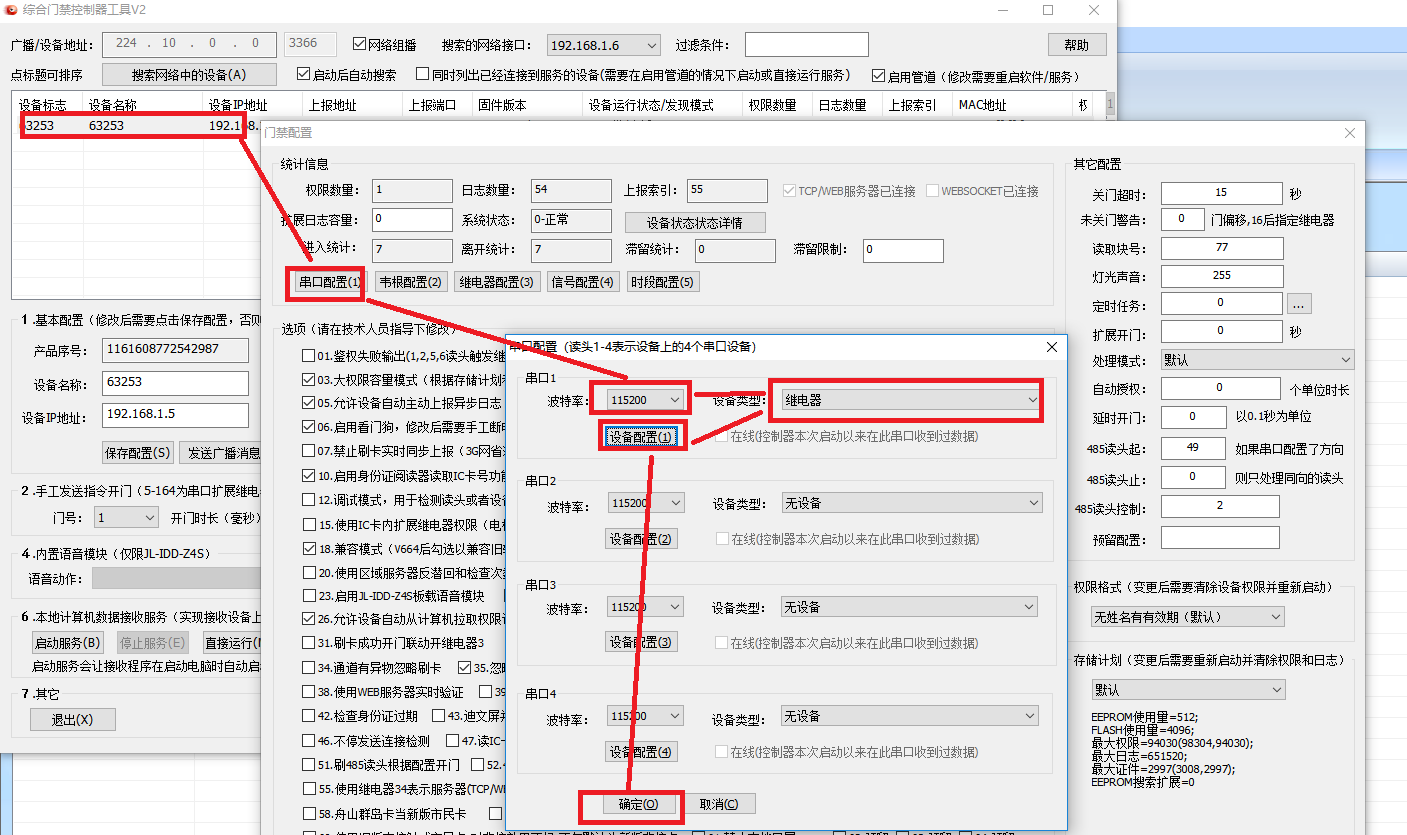Click 设备配置(3) for 串口3
1407x835 pixels.
point(642,642)
